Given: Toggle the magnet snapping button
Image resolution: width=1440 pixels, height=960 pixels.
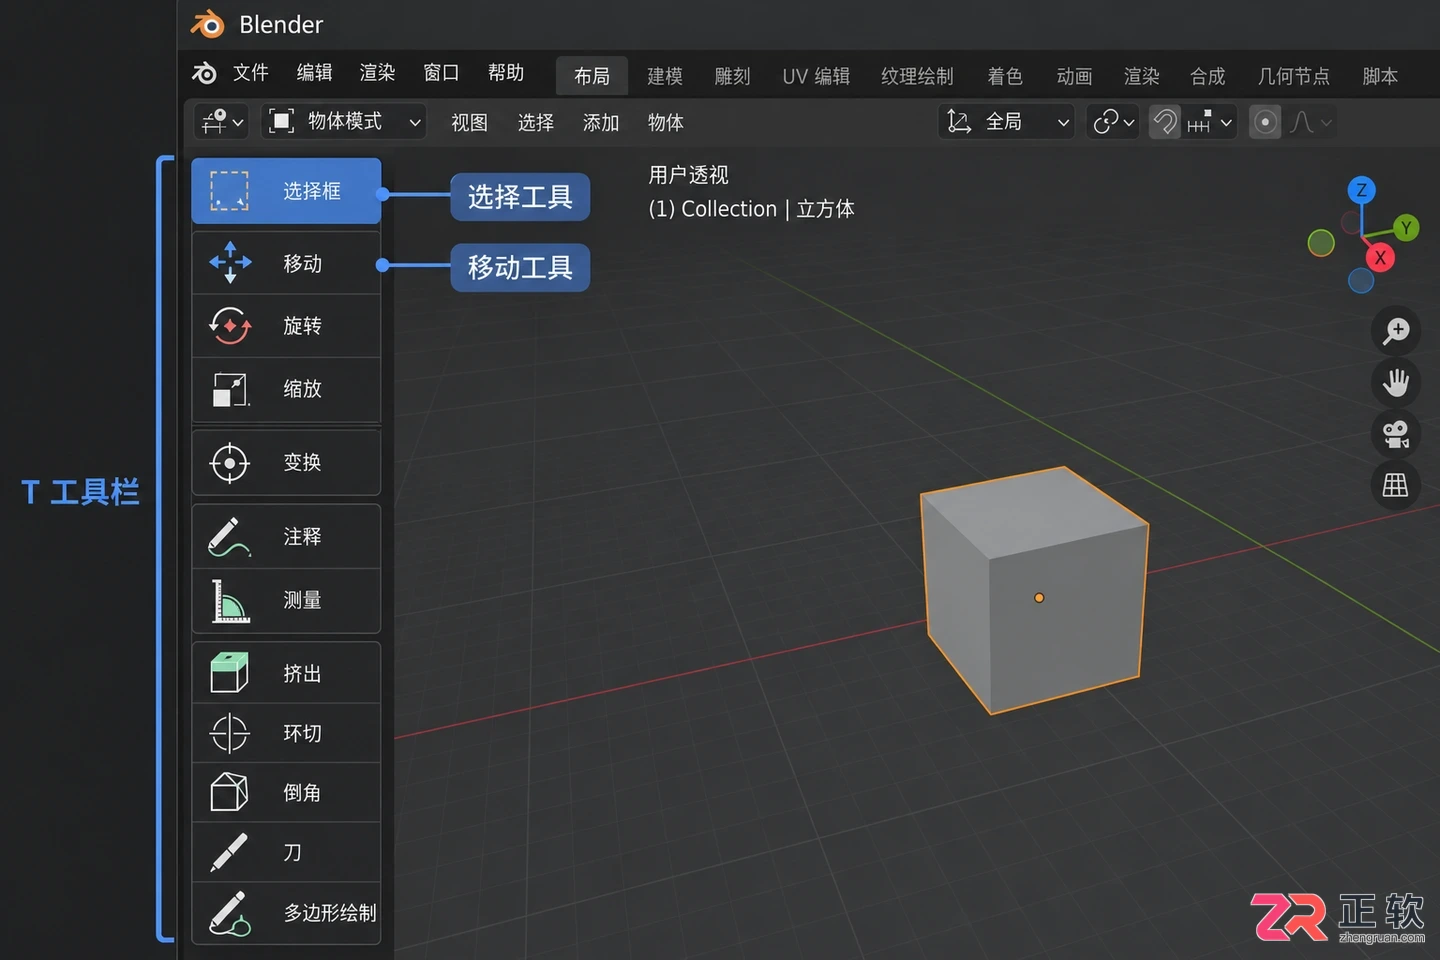Looking at the screenshot, I should point(1165,122).
